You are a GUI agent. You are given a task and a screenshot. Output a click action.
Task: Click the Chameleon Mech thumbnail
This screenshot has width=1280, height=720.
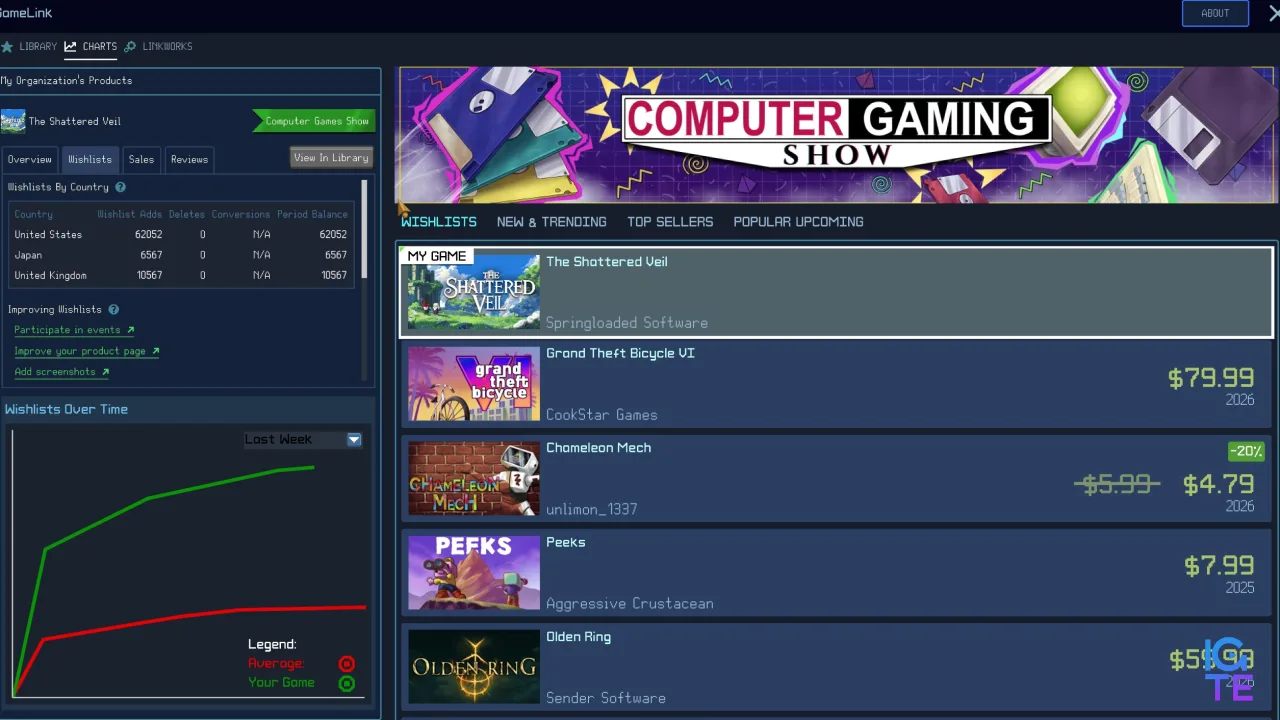(474, 478)
